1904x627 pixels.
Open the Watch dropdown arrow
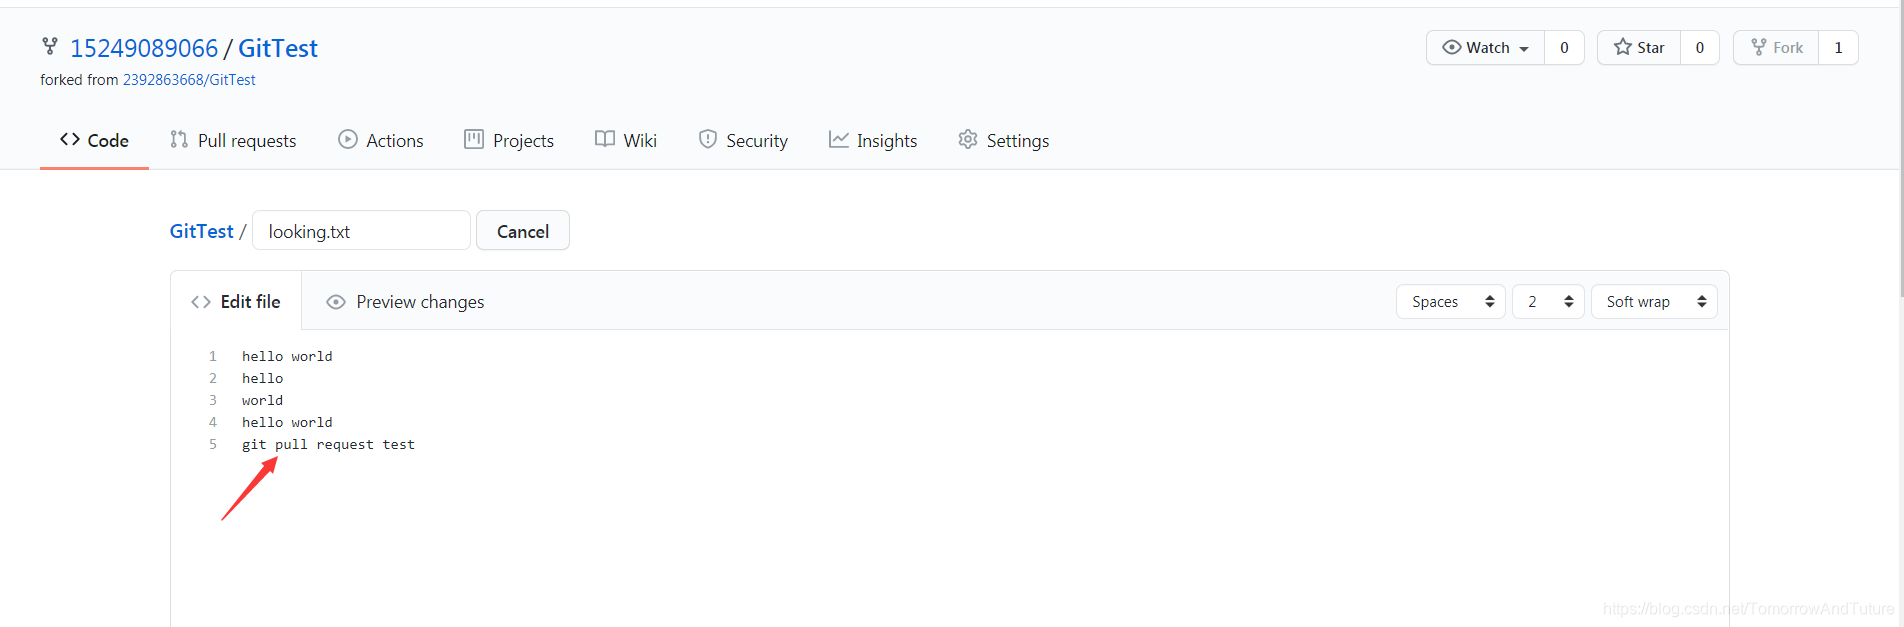(x=1524, y=47)
